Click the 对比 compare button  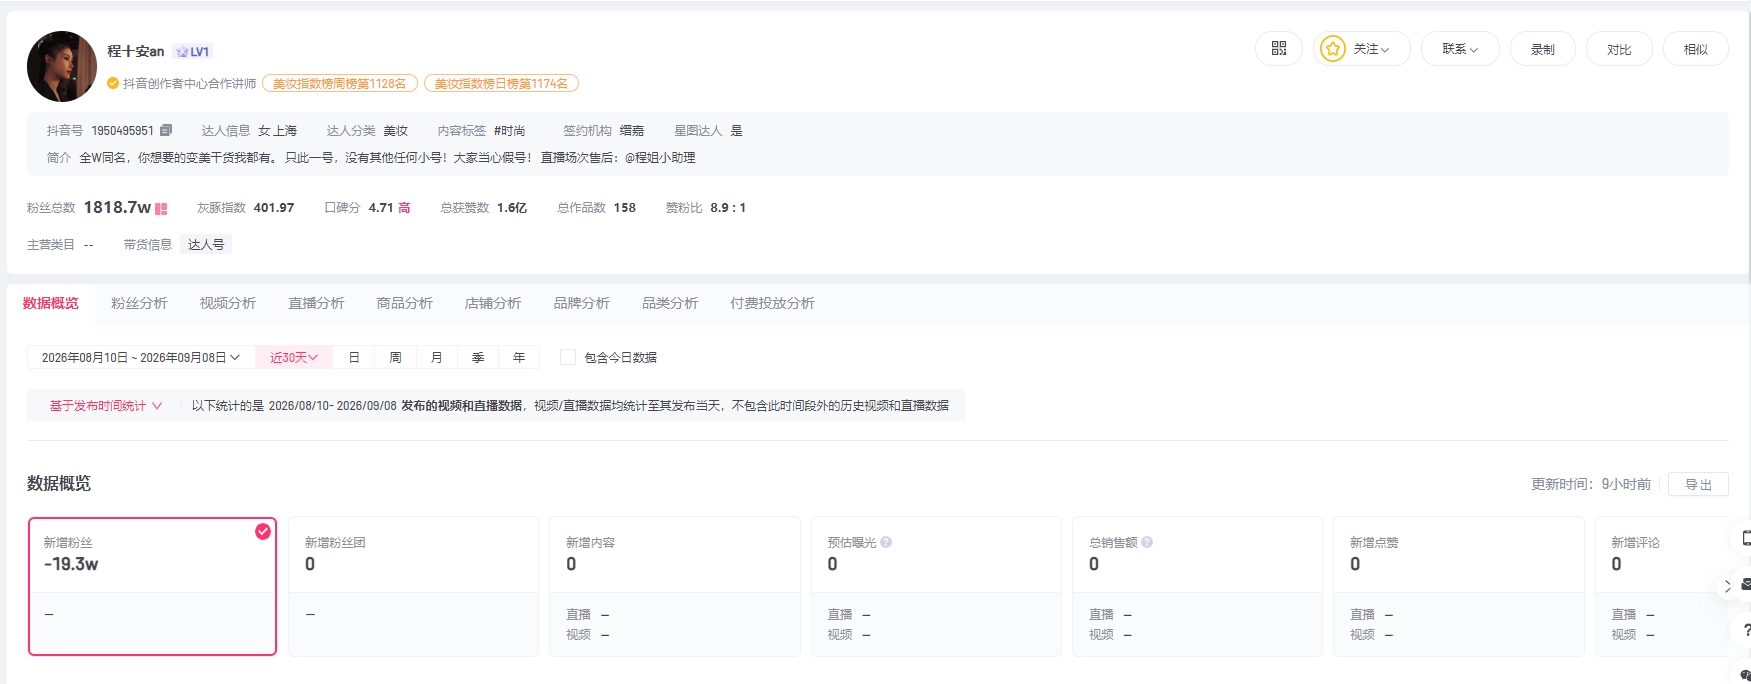(x=1619, y=48)
